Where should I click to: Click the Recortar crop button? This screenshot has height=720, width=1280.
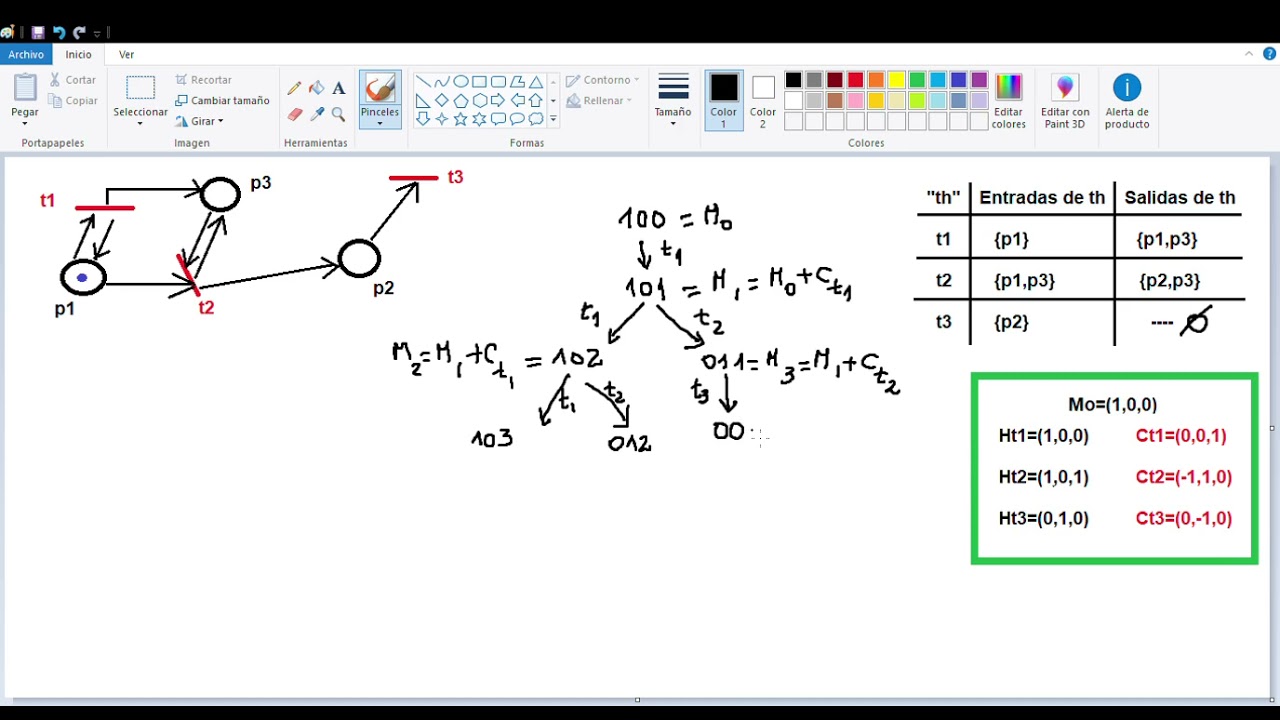click(x=203, y=80)
